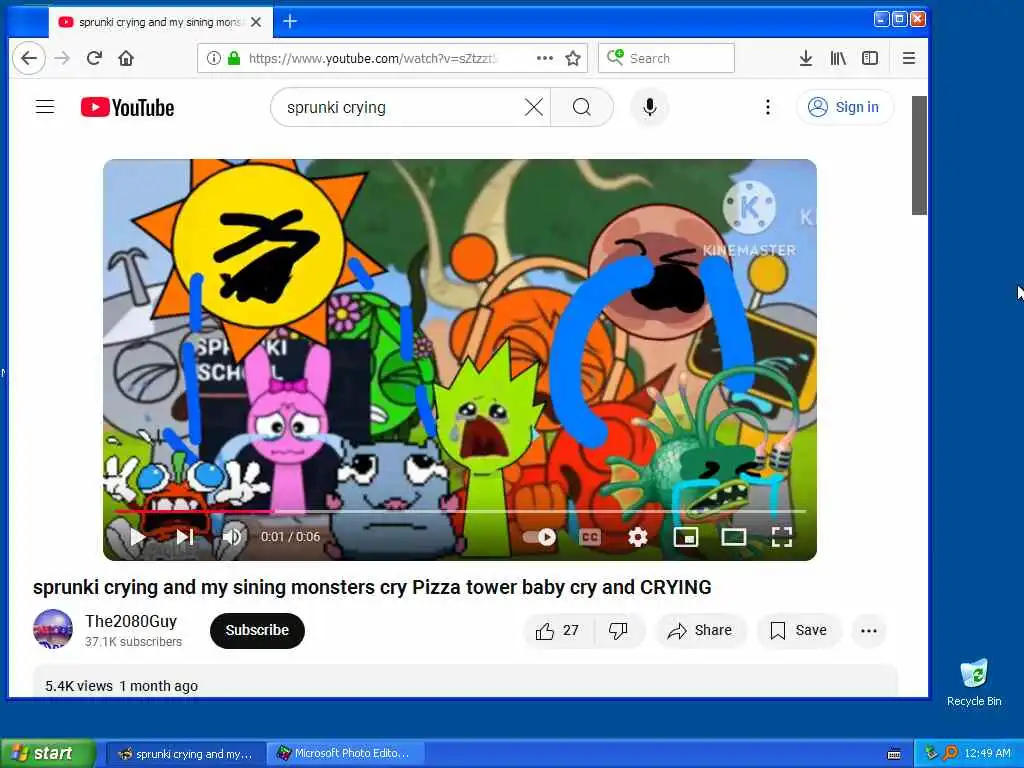Go back with the browser back arrow
The height and width of the screenshot is (768, 1024).
(x=29, y=58)
